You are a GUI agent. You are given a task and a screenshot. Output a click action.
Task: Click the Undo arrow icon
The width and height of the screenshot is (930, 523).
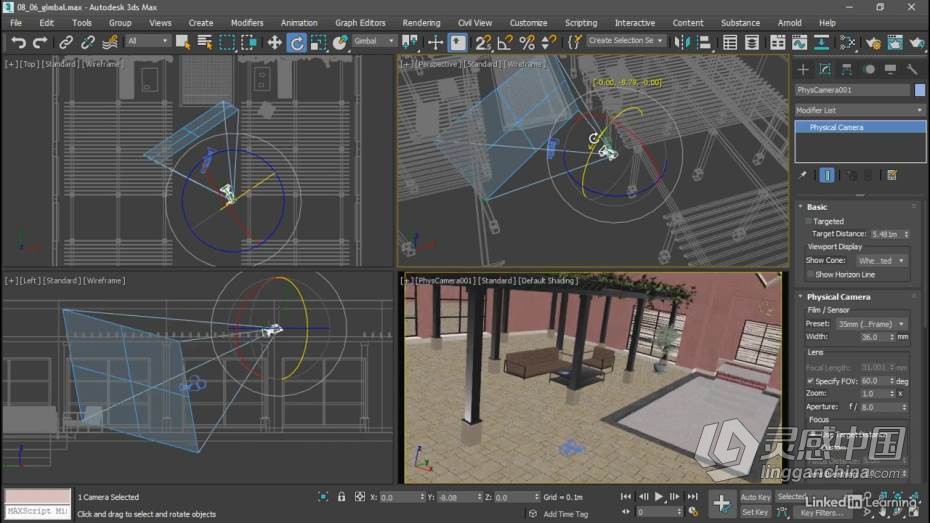click(18, 42)
